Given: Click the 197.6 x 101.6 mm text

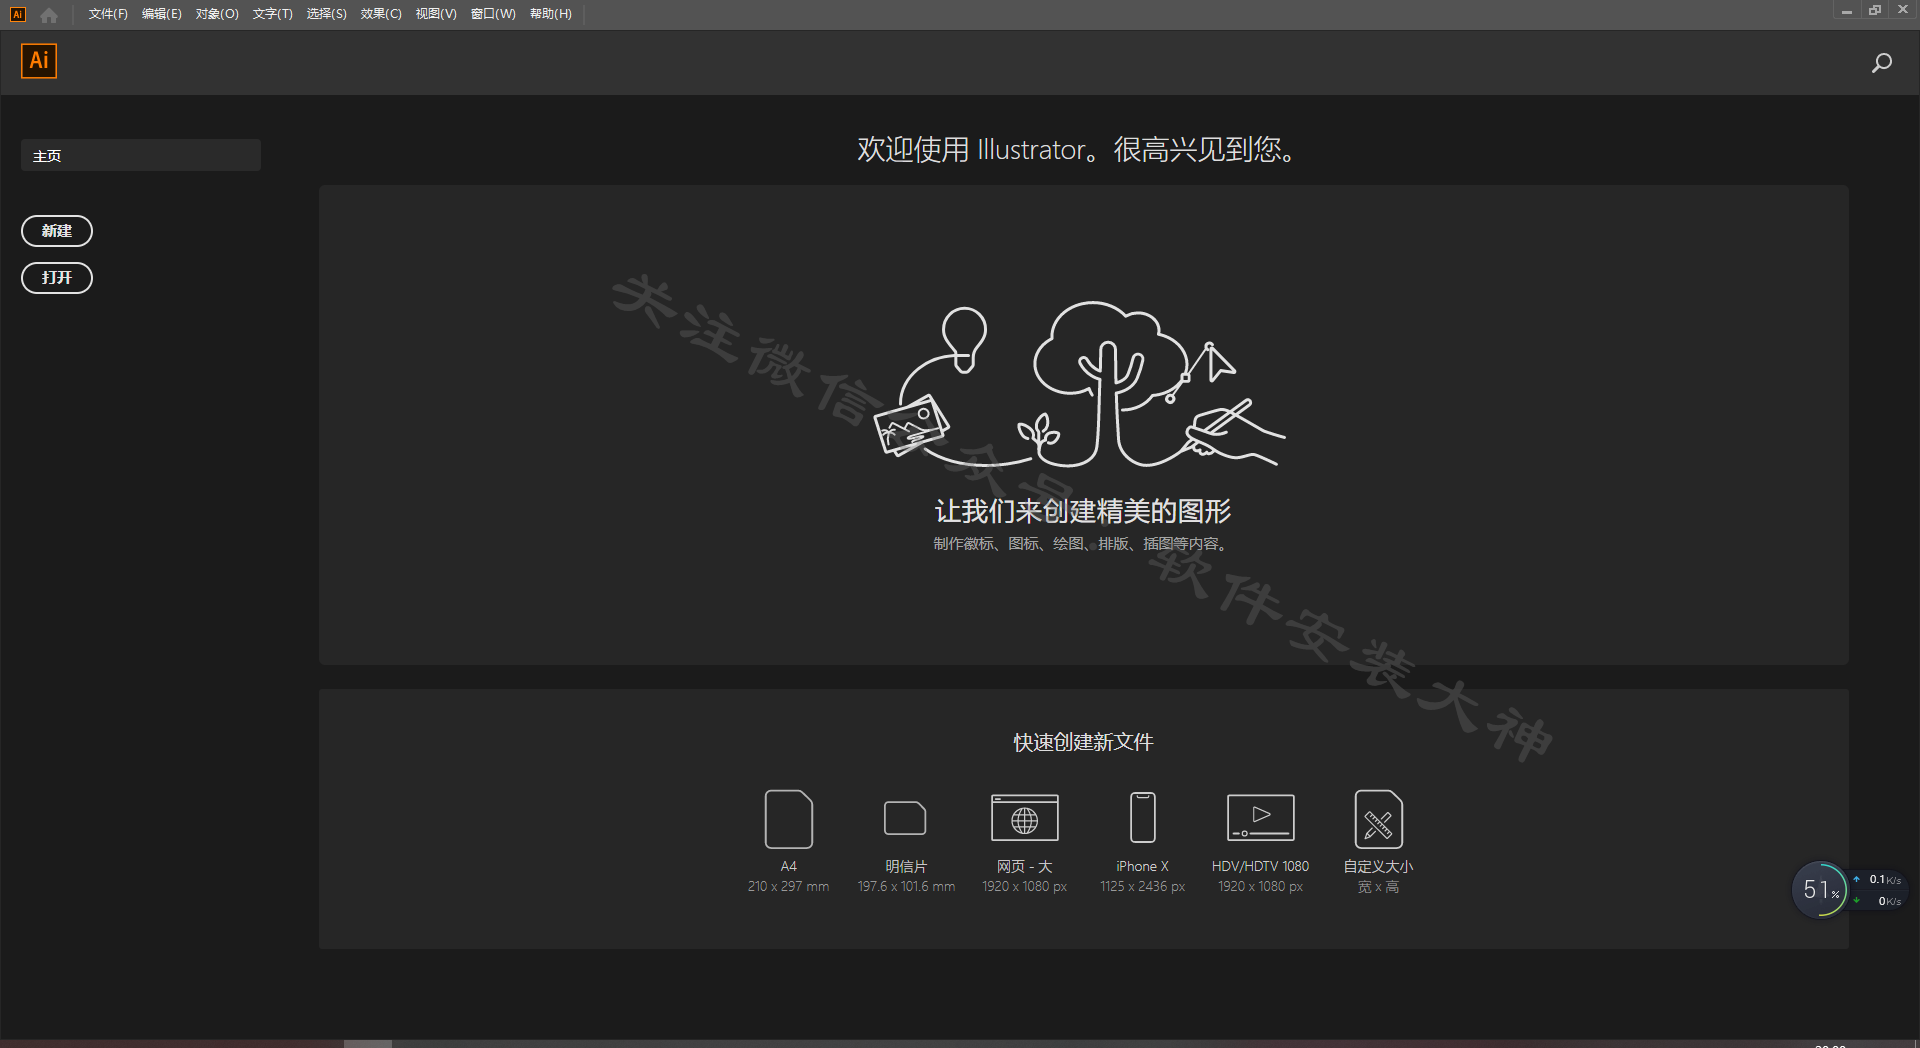Looking at the screenshot, I should pos(906,887).
